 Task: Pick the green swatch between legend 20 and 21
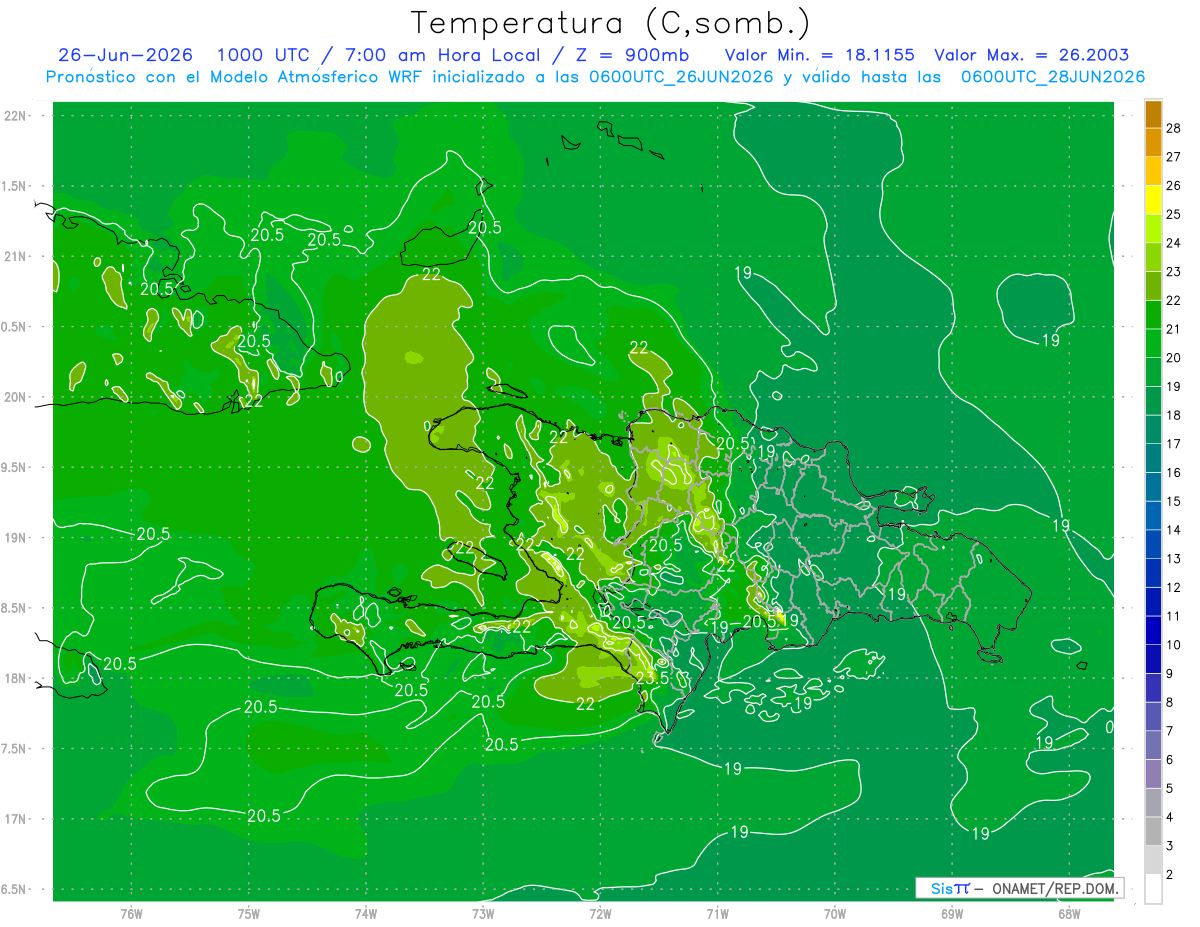(1153, 344)
